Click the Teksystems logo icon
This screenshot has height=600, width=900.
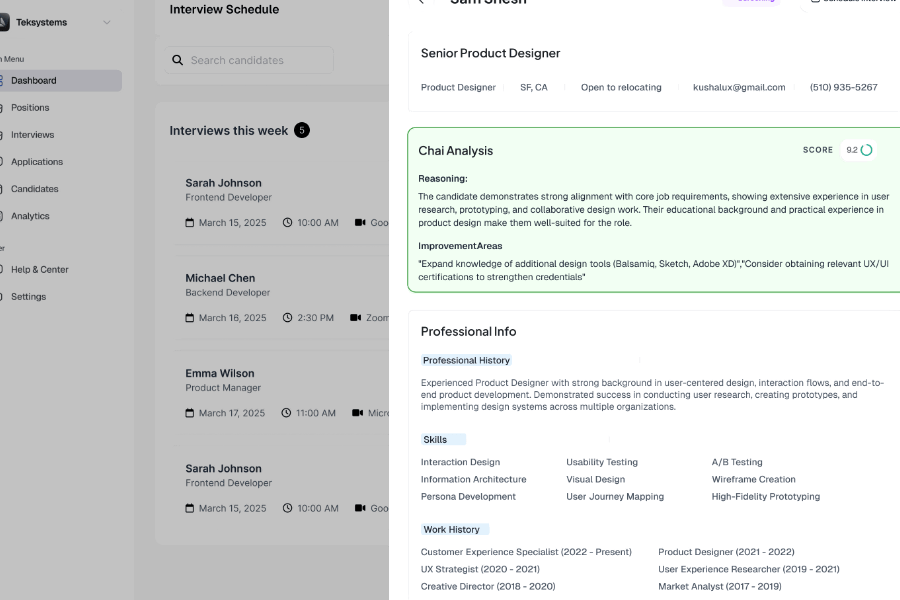(4, 22)
